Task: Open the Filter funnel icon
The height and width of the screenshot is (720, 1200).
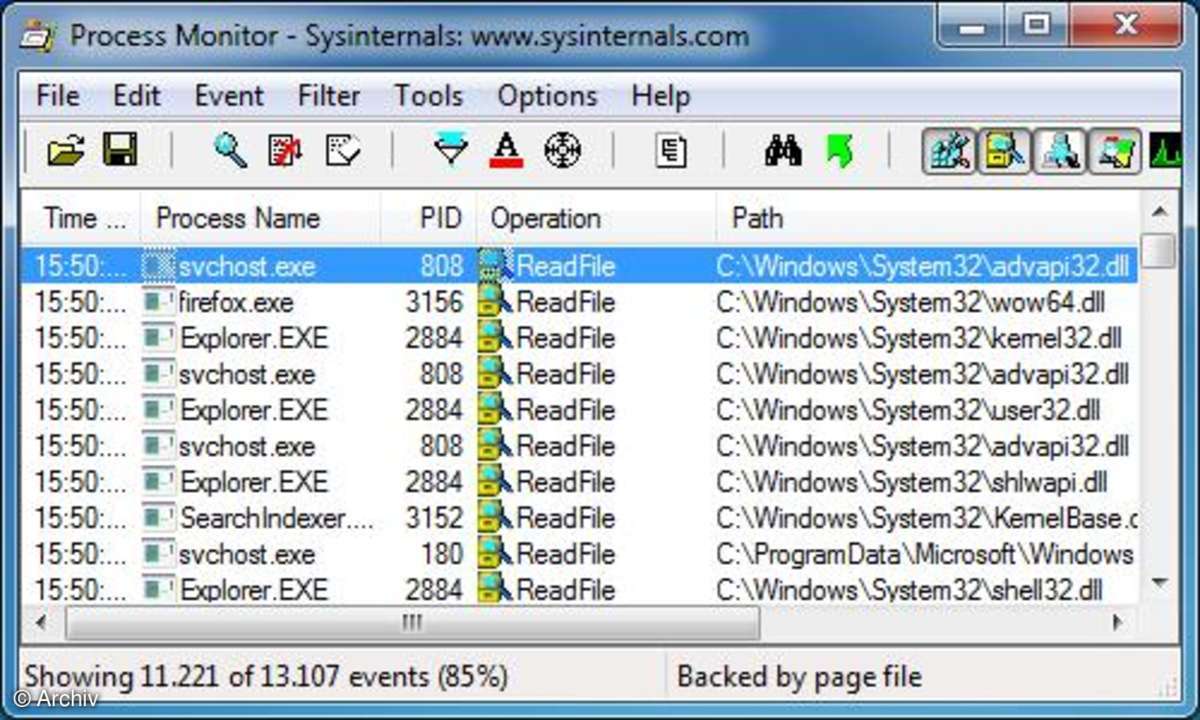Action: click(x=451, y=151)
